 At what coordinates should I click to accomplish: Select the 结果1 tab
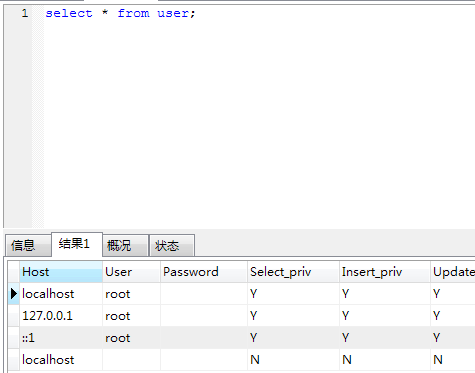pyautogui.click(x=77, y=244)
